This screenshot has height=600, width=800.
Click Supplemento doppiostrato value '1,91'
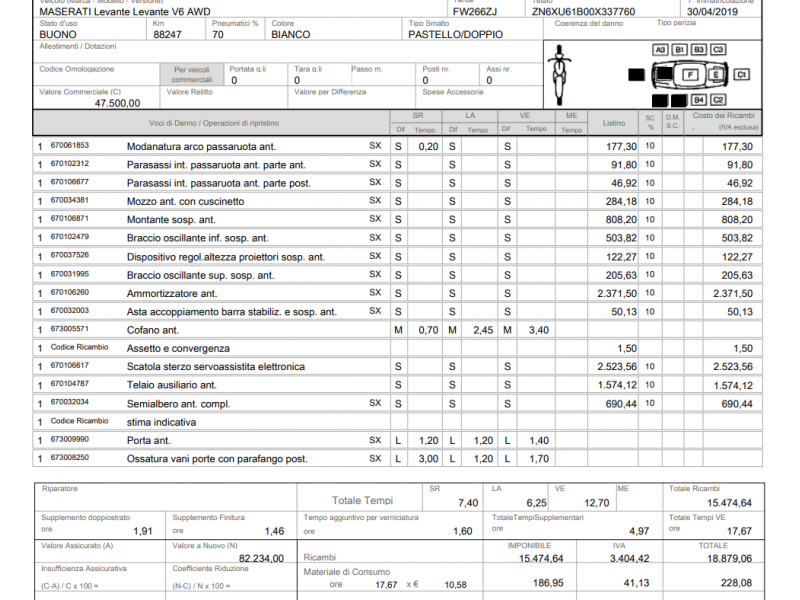click(143, 531)
